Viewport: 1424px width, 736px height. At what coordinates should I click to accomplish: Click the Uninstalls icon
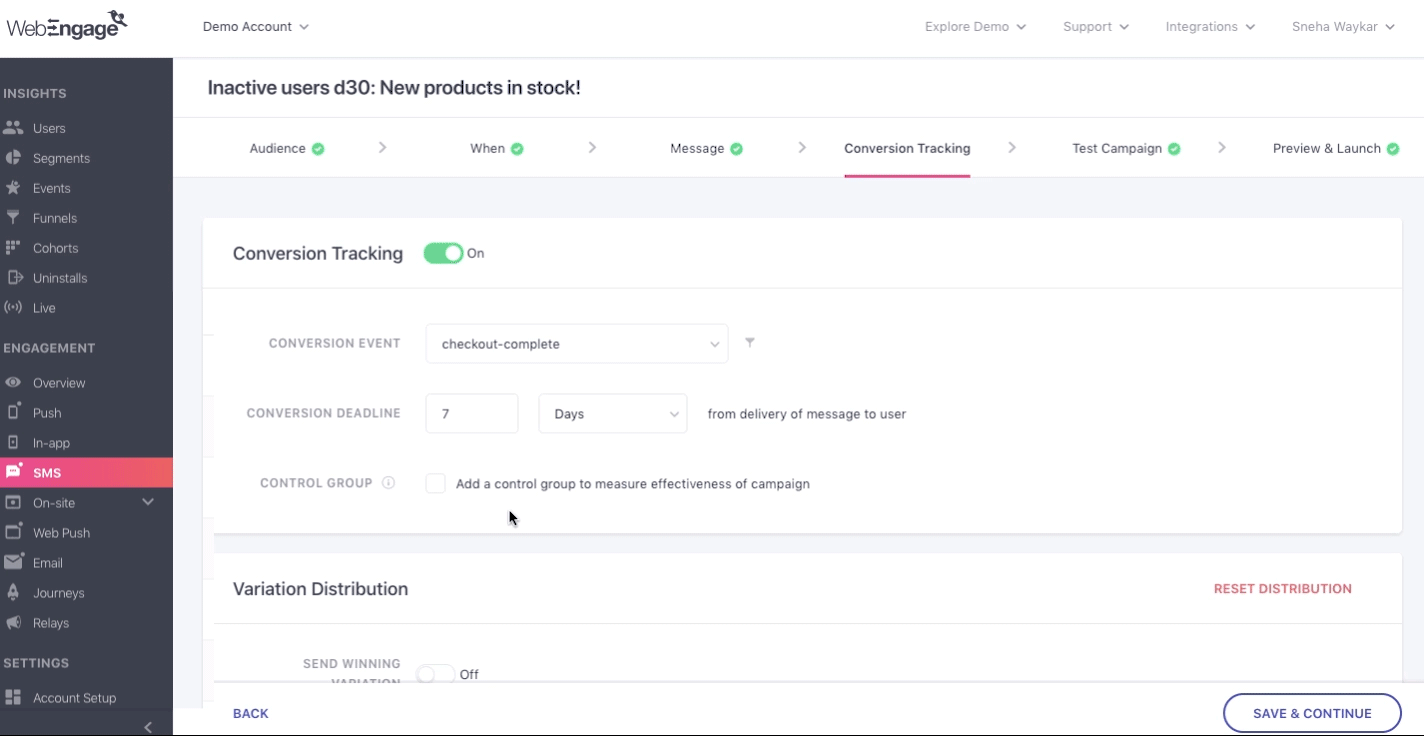14,278
